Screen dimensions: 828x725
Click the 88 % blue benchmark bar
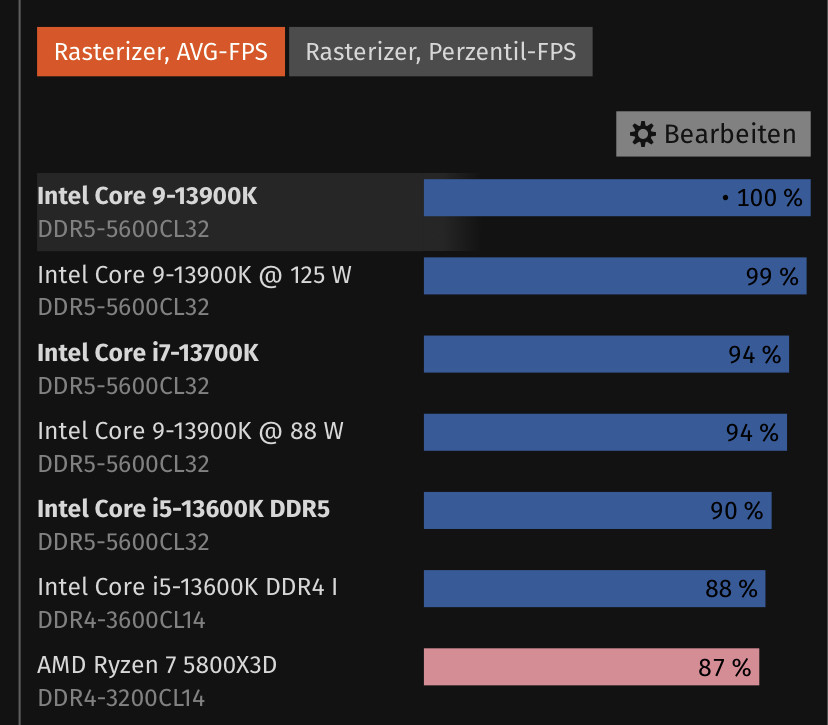[x=594, y=588]
